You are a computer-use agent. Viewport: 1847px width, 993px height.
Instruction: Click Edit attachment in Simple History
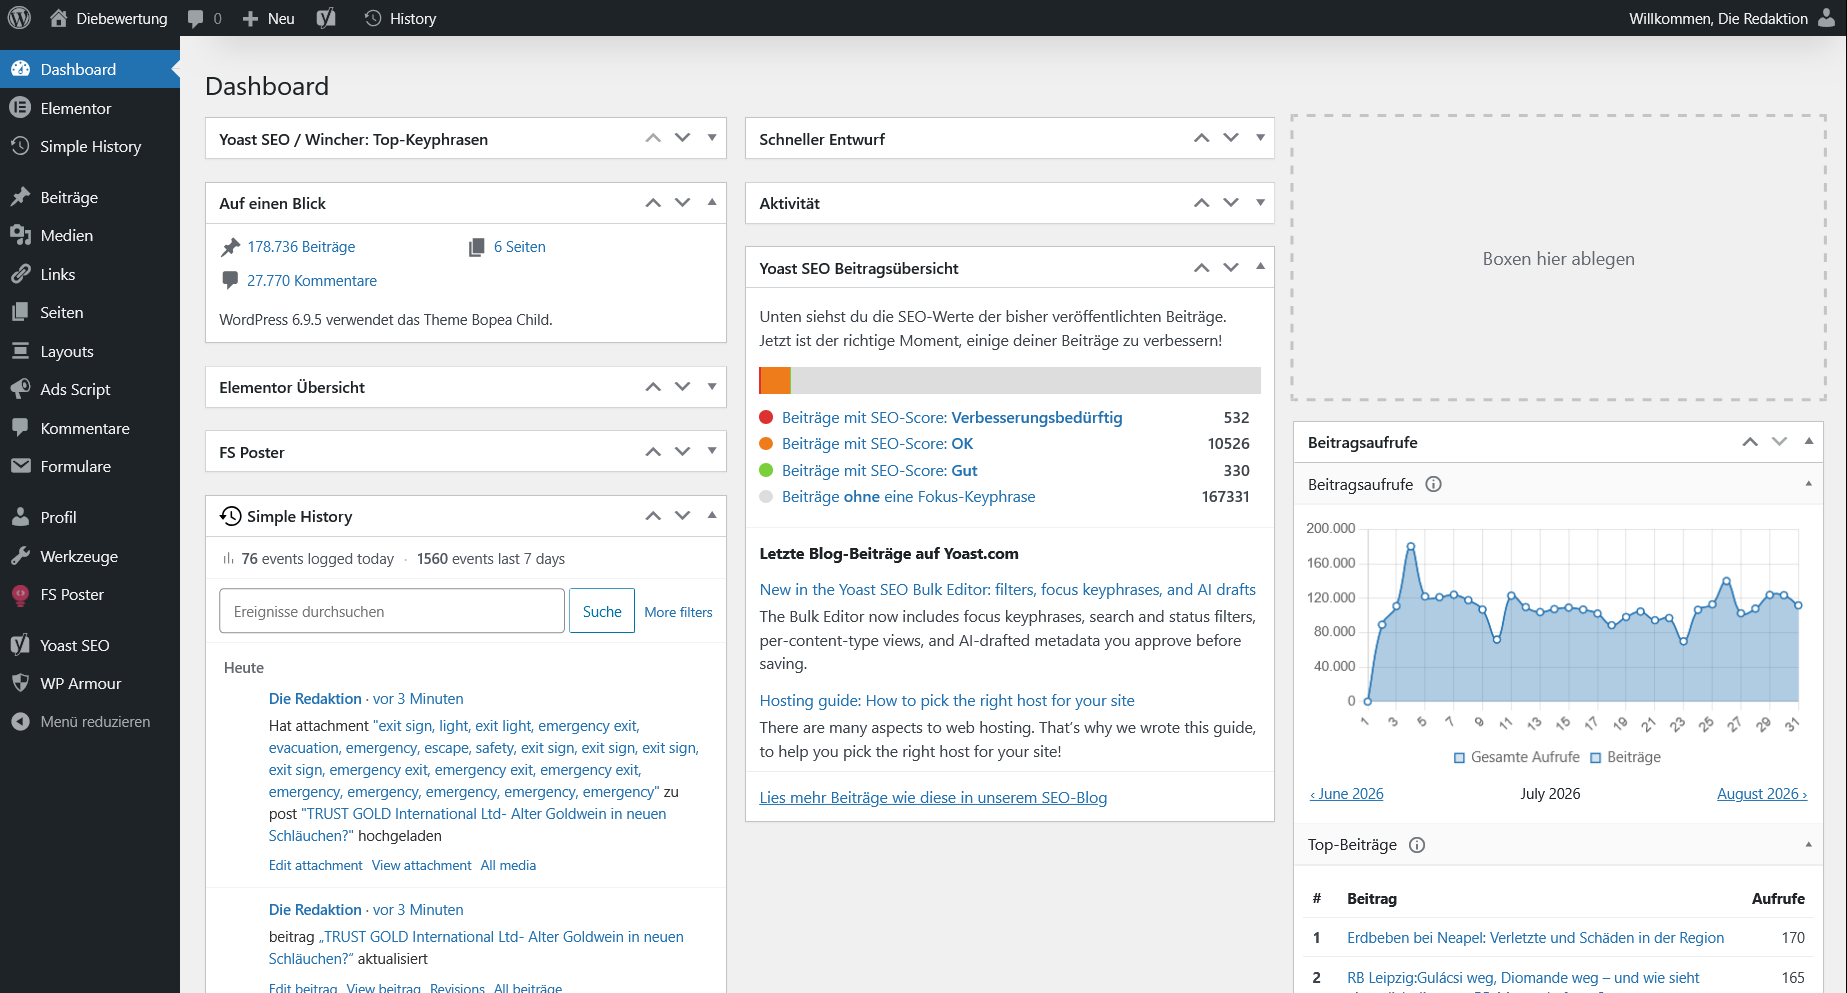[315, 866]
